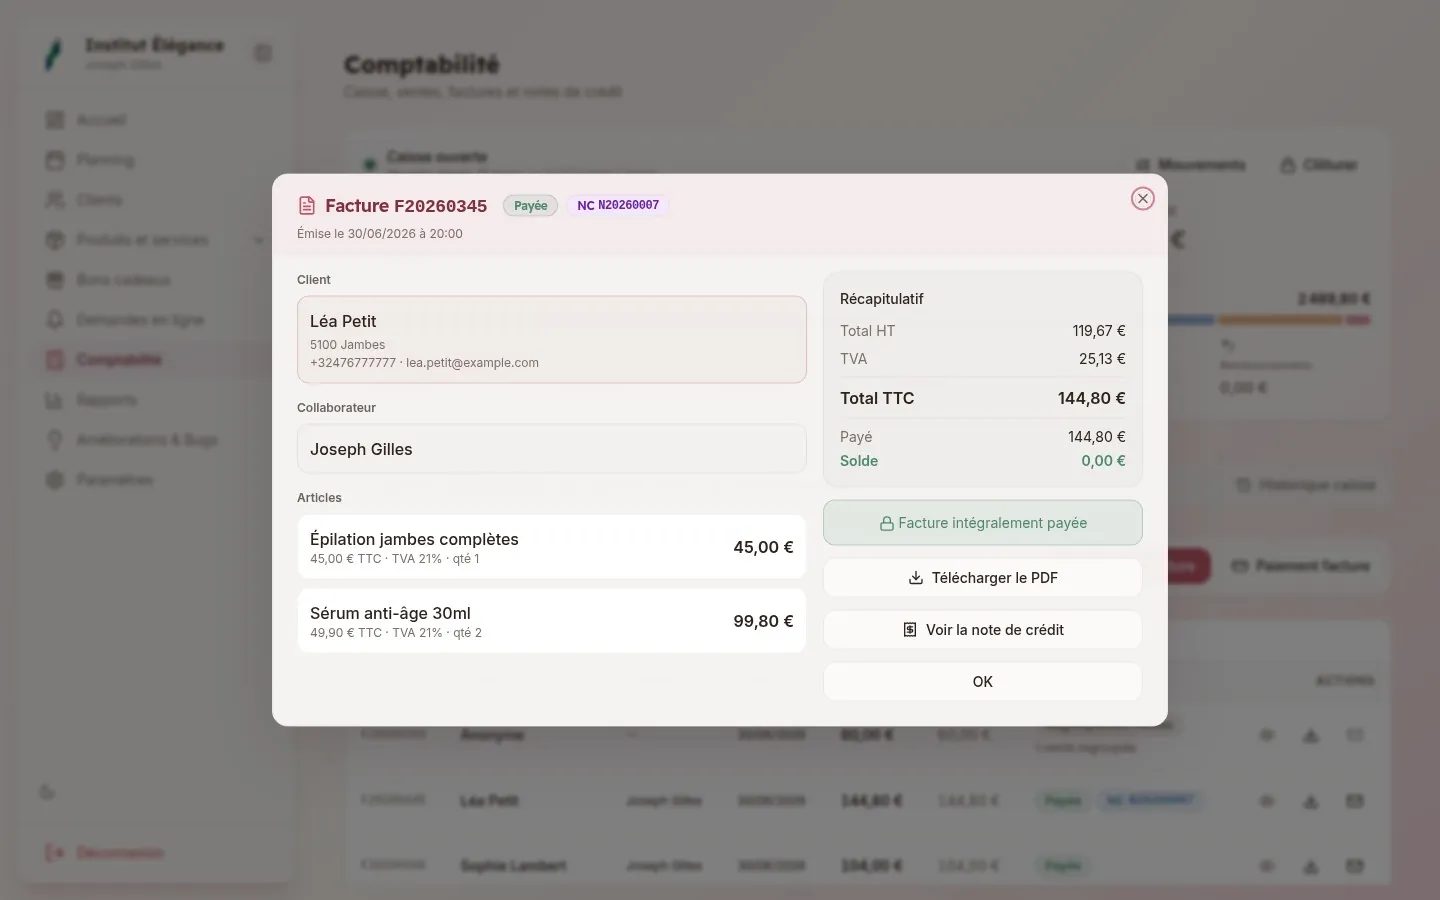Click the Payée status badge in the header

click(x=530, y=205)
